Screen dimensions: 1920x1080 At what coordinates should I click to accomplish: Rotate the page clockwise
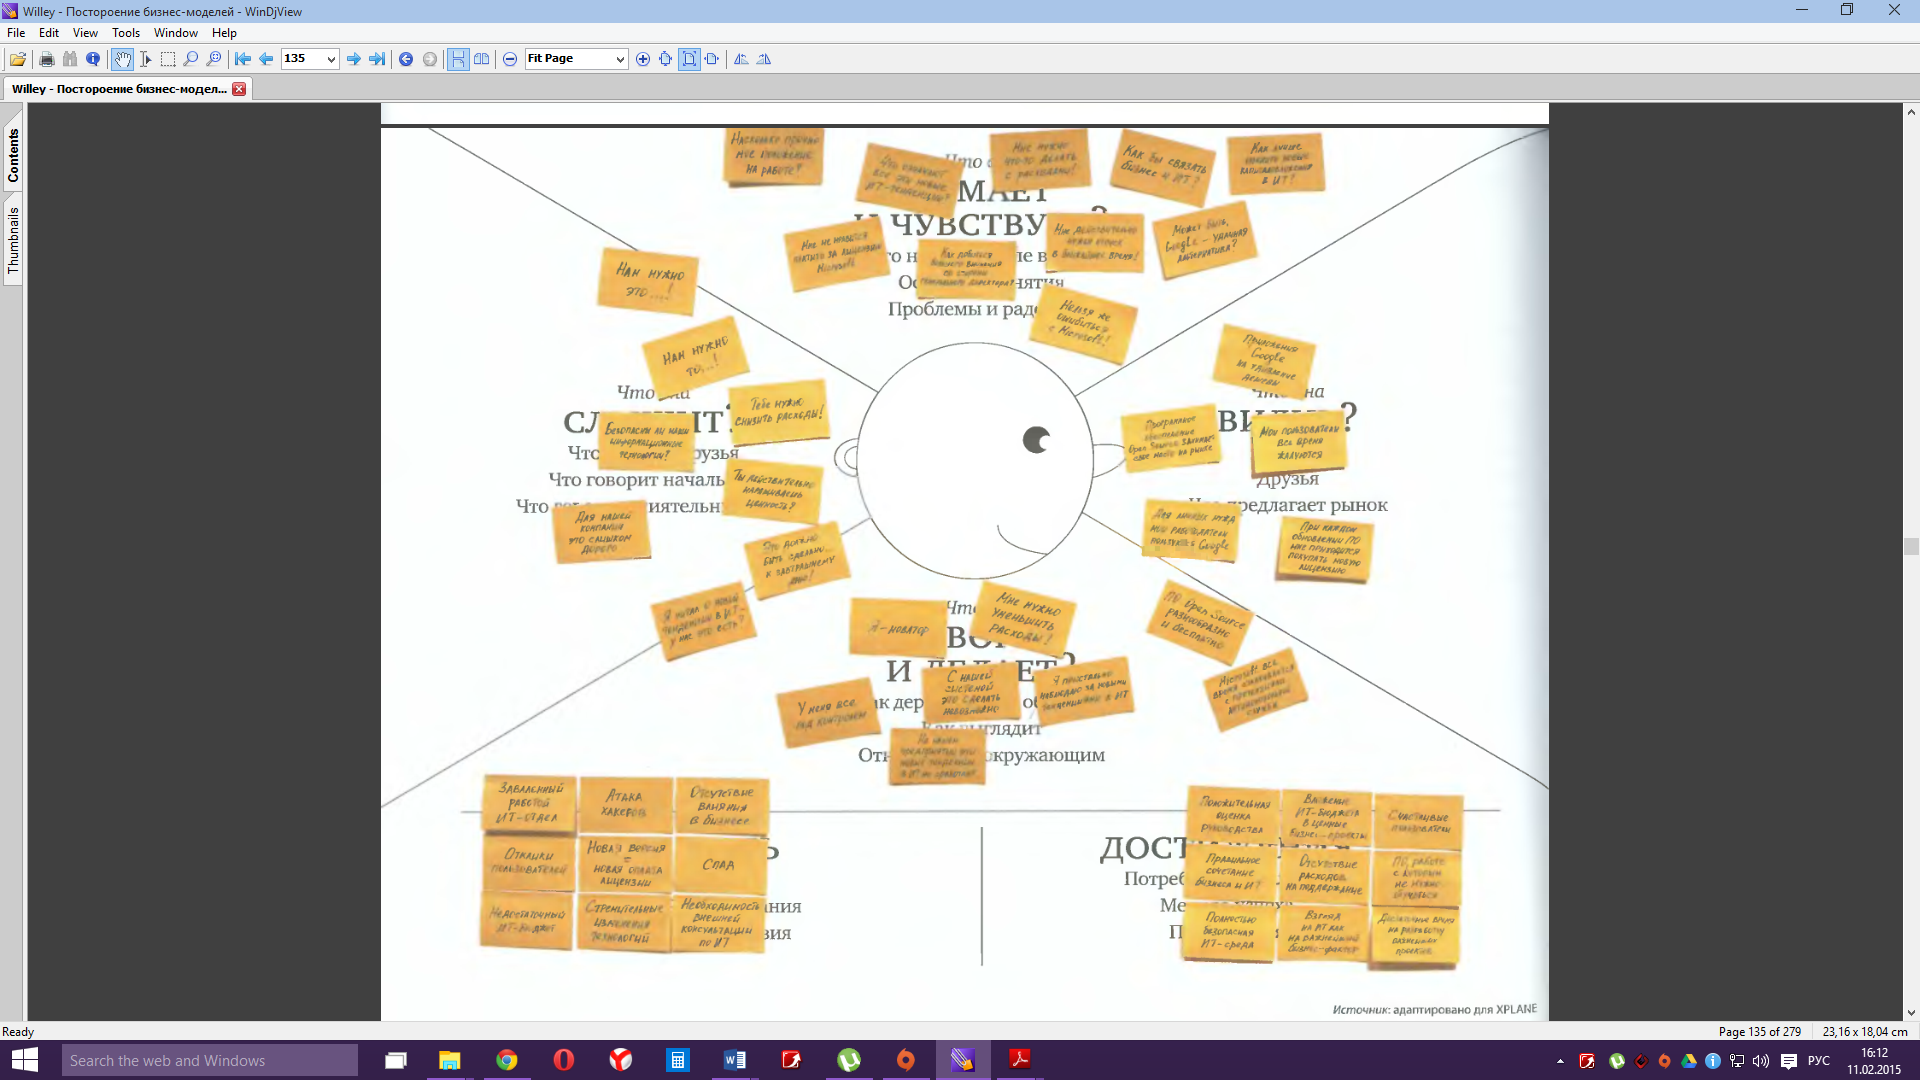764,59
